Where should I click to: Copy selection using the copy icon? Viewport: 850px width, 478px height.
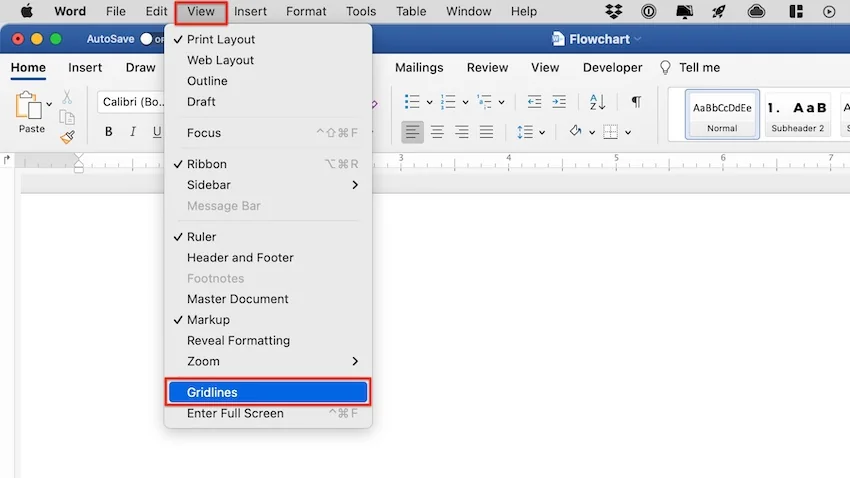(x=67, y=117)
